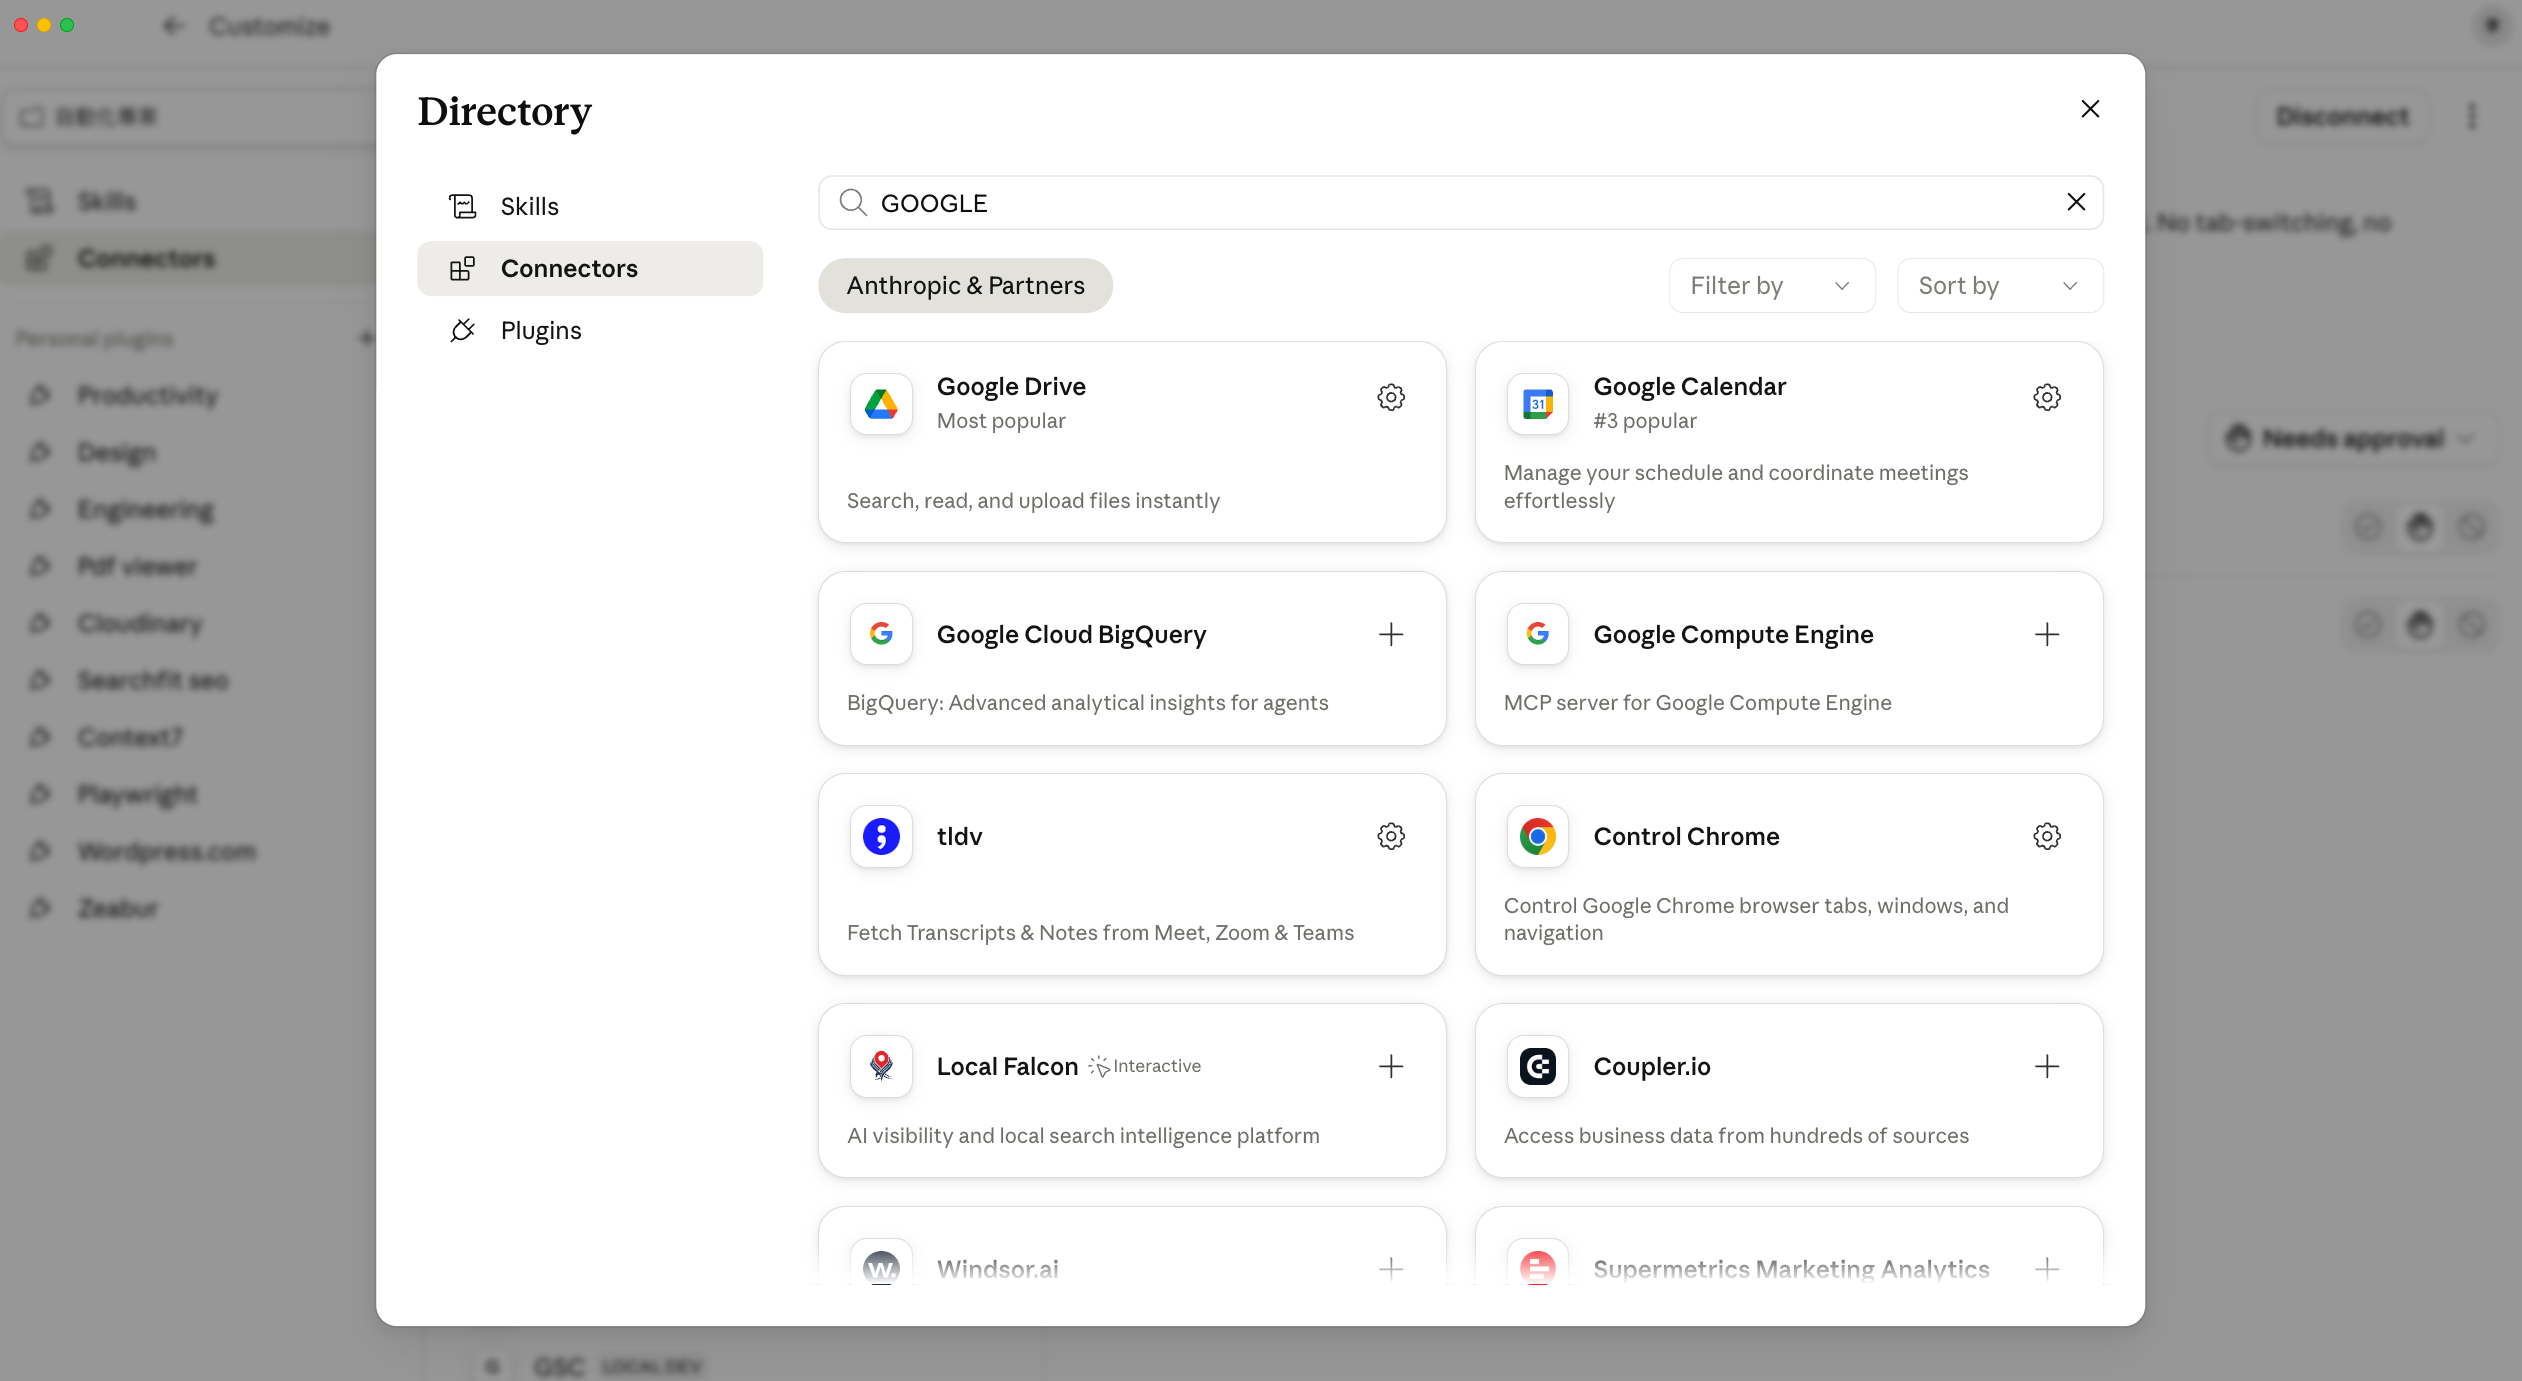Select Connectors in the background sidebar

click(x=190, y=258)
